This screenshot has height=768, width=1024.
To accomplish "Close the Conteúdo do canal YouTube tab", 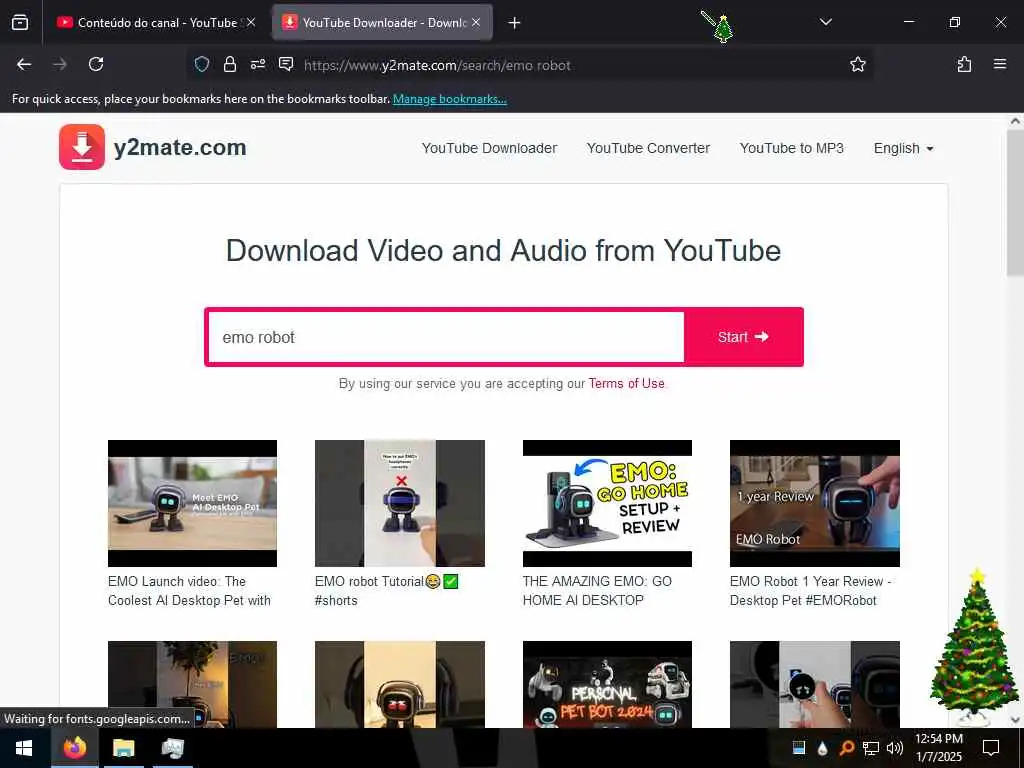I will coord(251,22).
